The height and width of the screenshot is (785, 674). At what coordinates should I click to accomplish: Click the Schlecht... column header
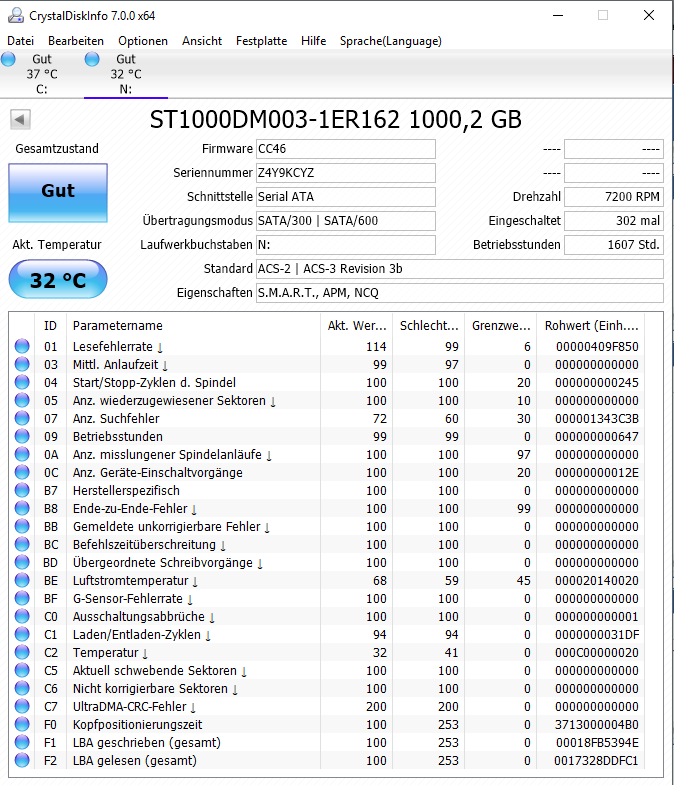tap(429, 326)
